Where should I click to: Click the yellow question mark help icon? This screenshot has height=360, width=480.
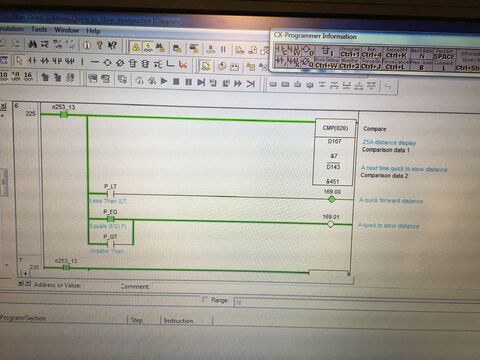coord(100,45)
